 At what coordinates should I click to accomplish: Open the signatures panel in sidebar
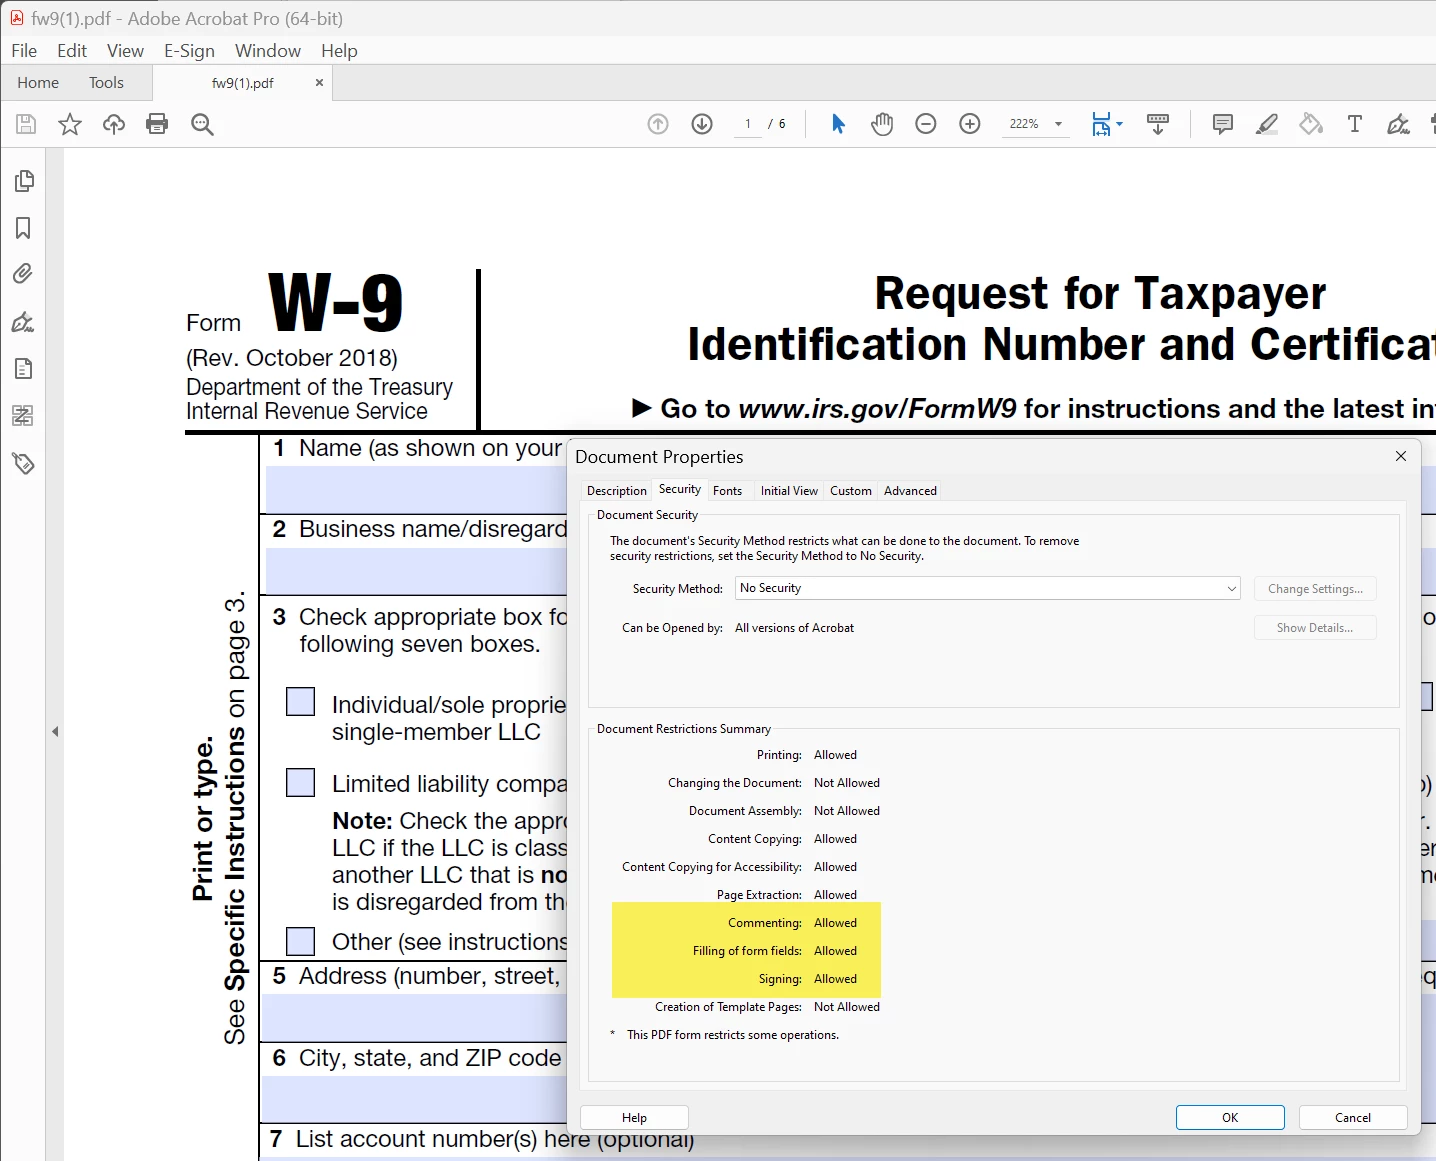click(x=23, y=322)
